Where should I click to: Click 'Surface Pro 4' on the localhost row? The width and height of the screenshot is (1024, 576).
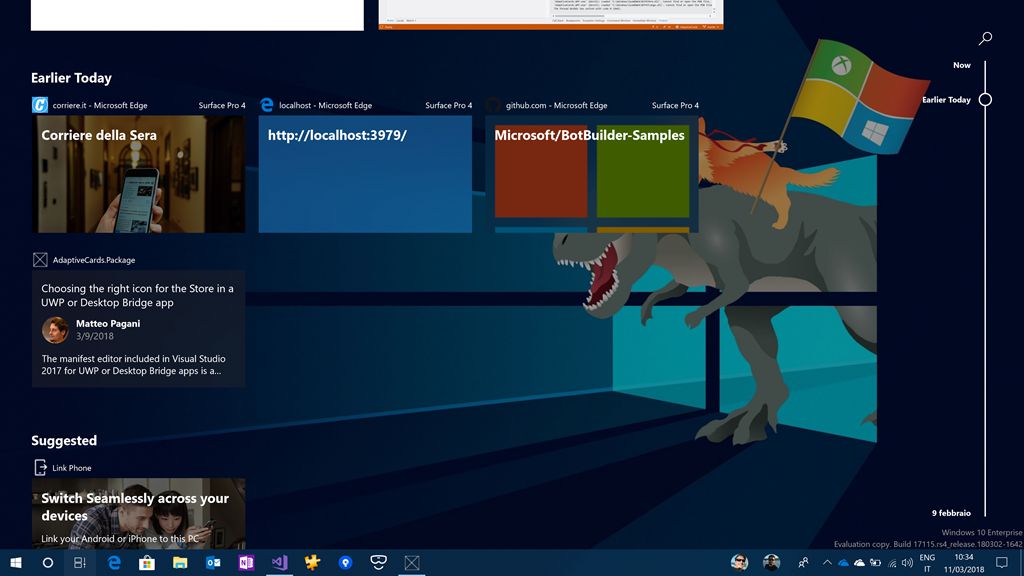[449, 105]
